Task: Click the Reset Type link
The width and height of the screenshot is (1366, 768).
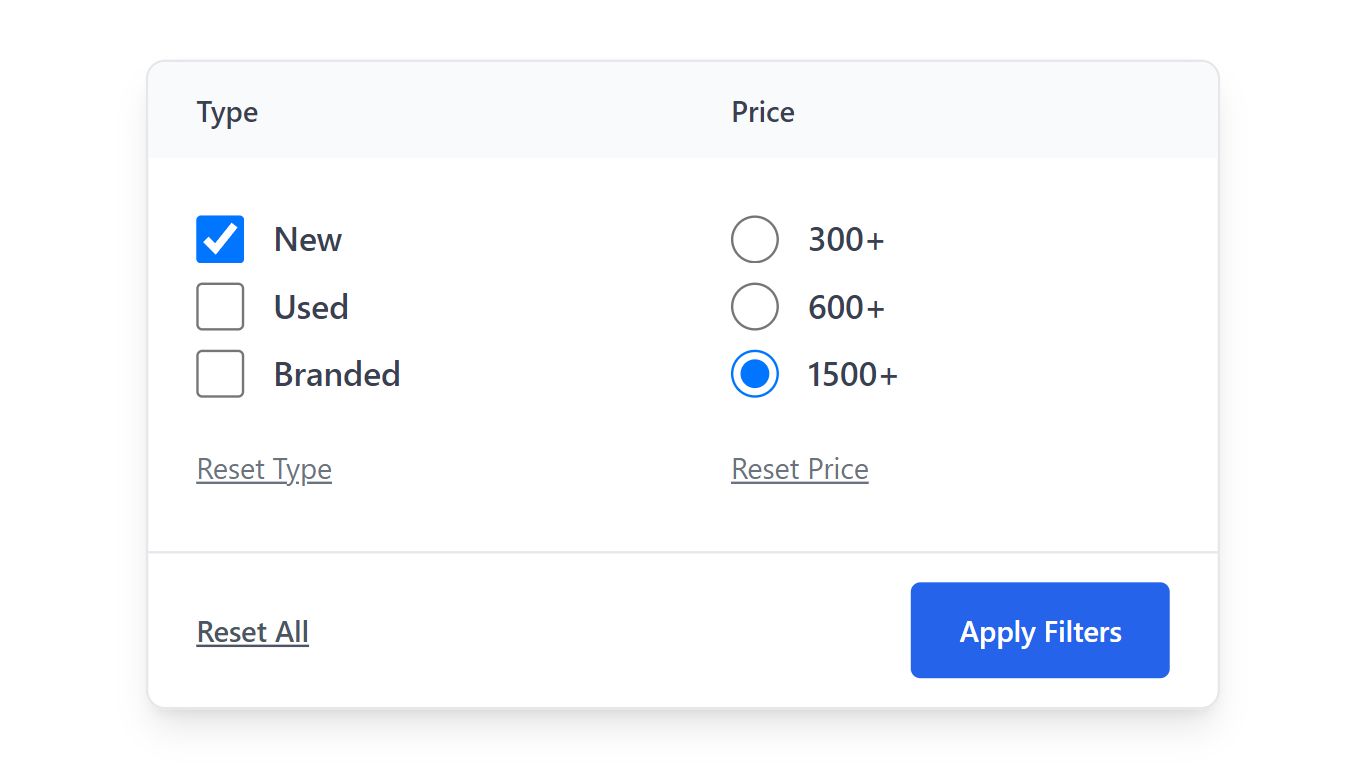Action: coord(264,468)
